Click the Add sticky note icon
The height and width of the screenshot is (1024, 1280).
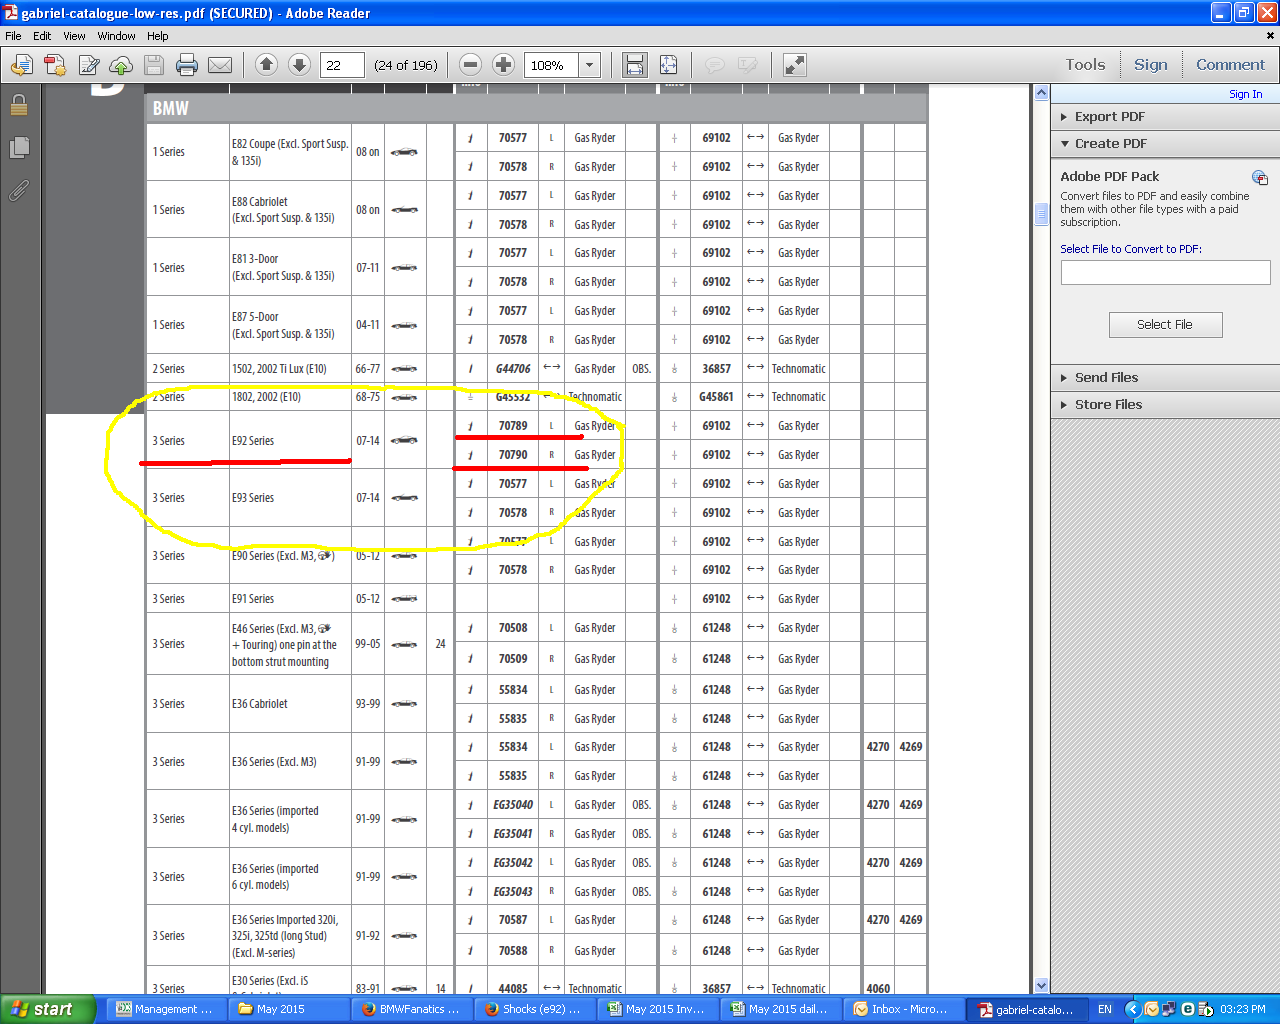(x=714, y=65)
